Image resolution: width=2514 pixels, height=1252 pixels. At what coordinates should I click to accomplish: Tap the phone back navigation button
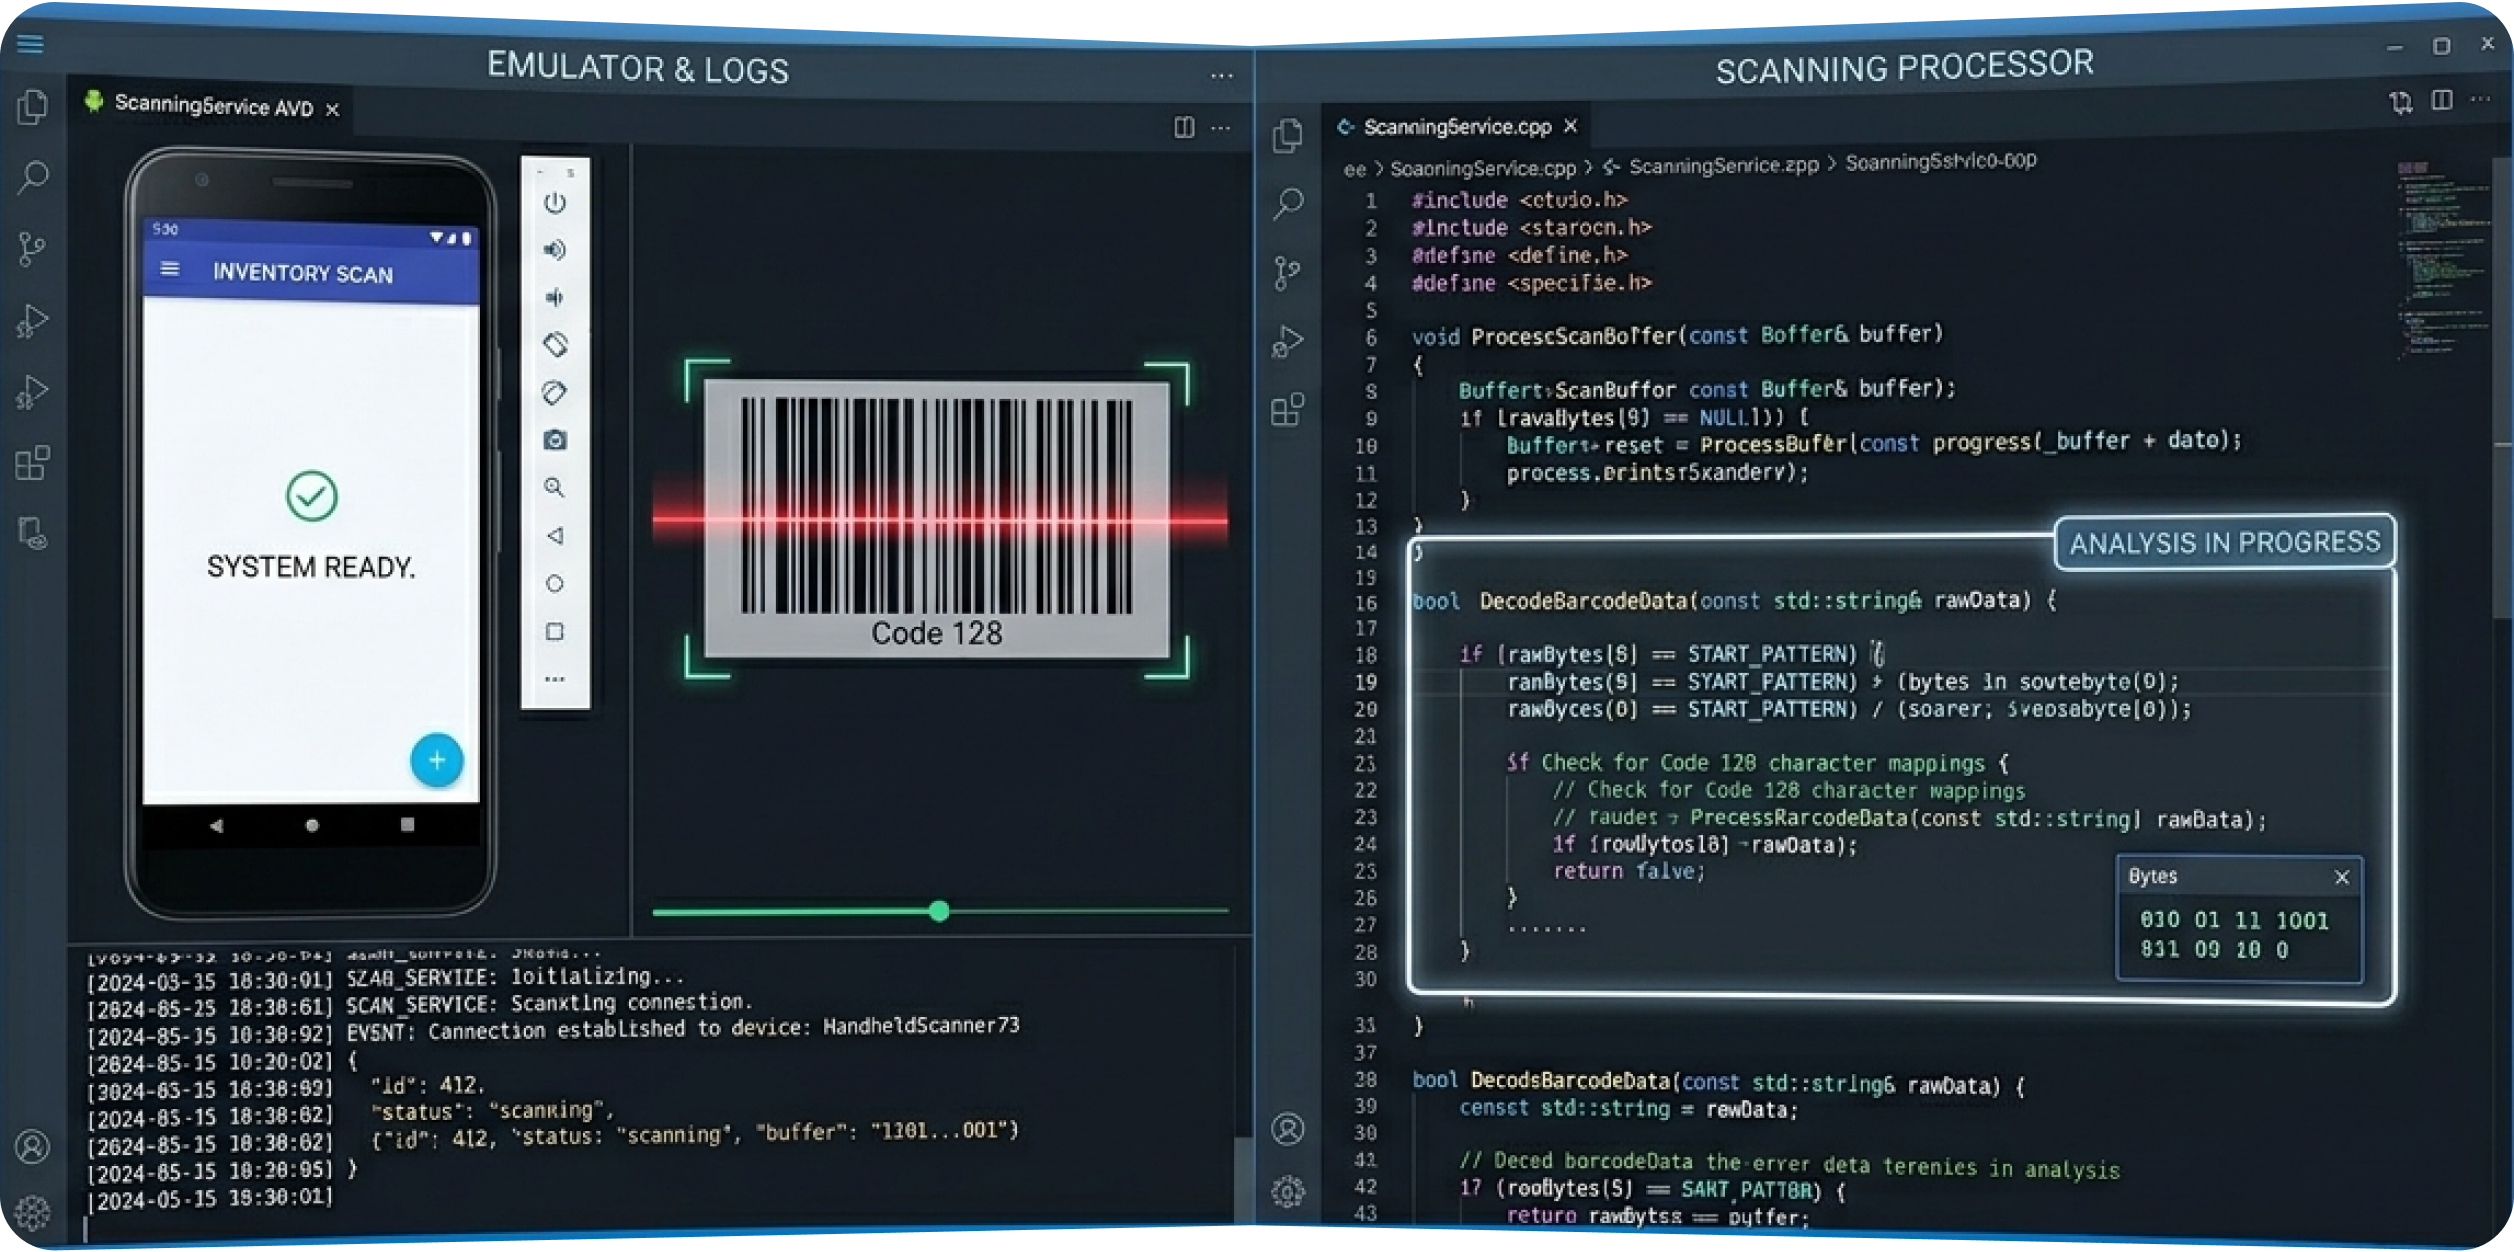point(216,826)
